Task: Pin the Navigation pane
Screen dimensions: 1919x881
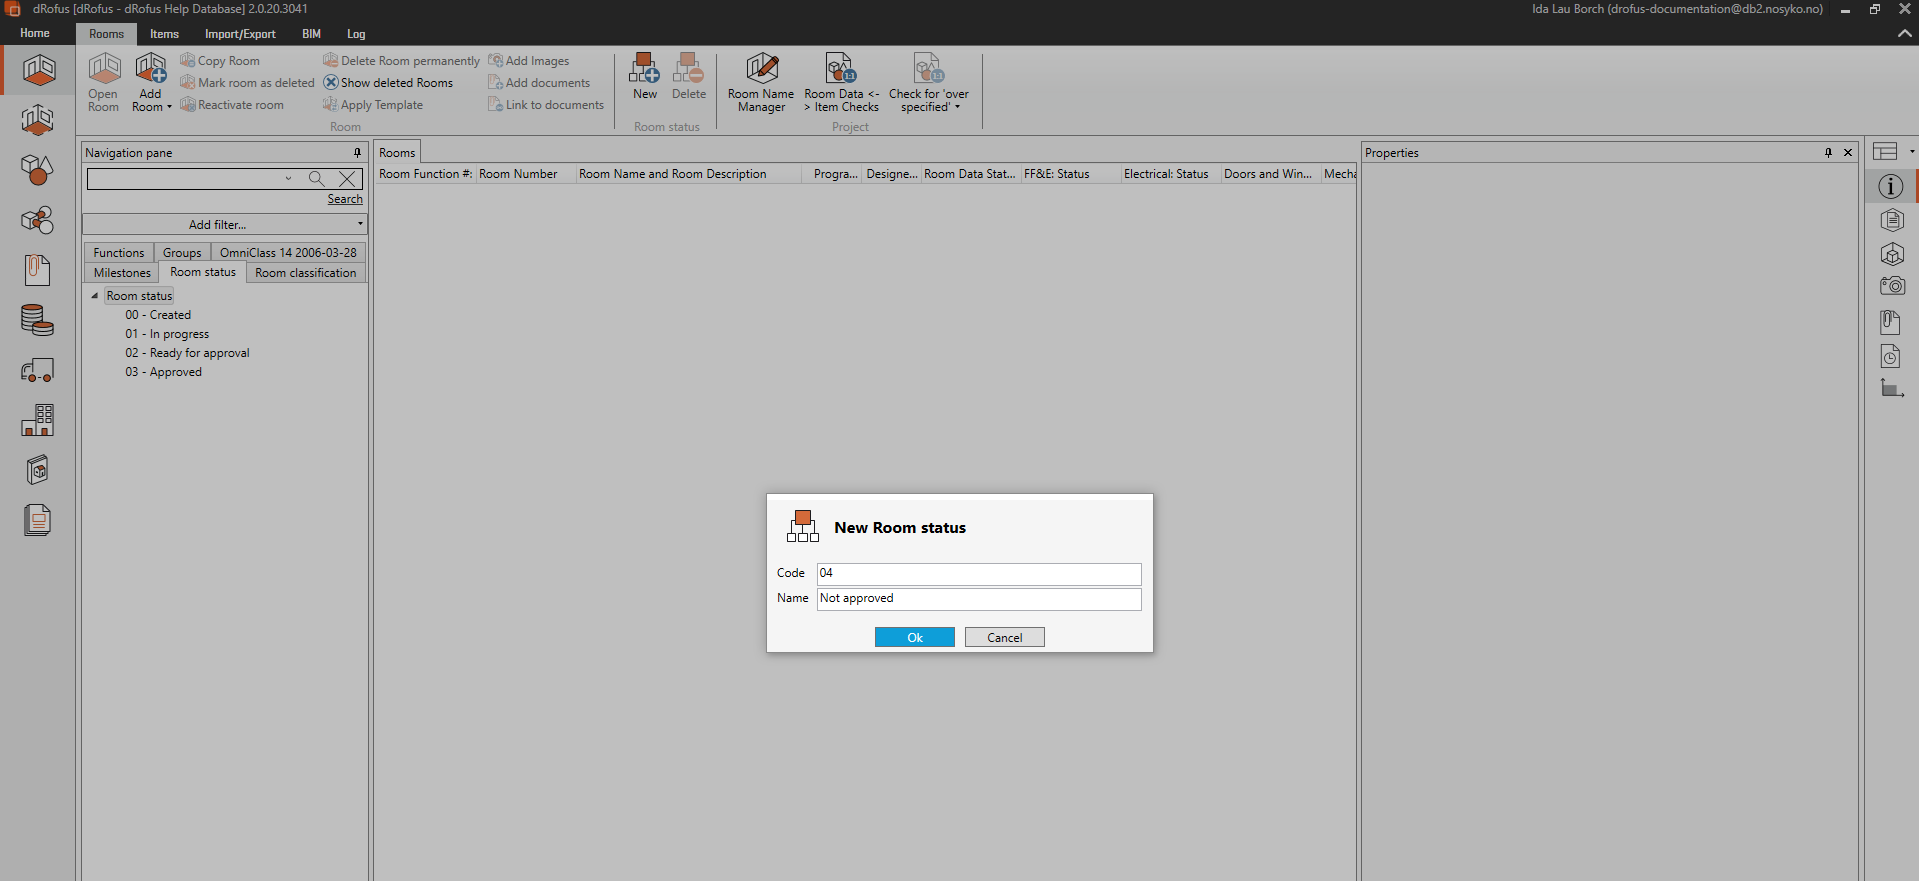Action: click(357, 153)
